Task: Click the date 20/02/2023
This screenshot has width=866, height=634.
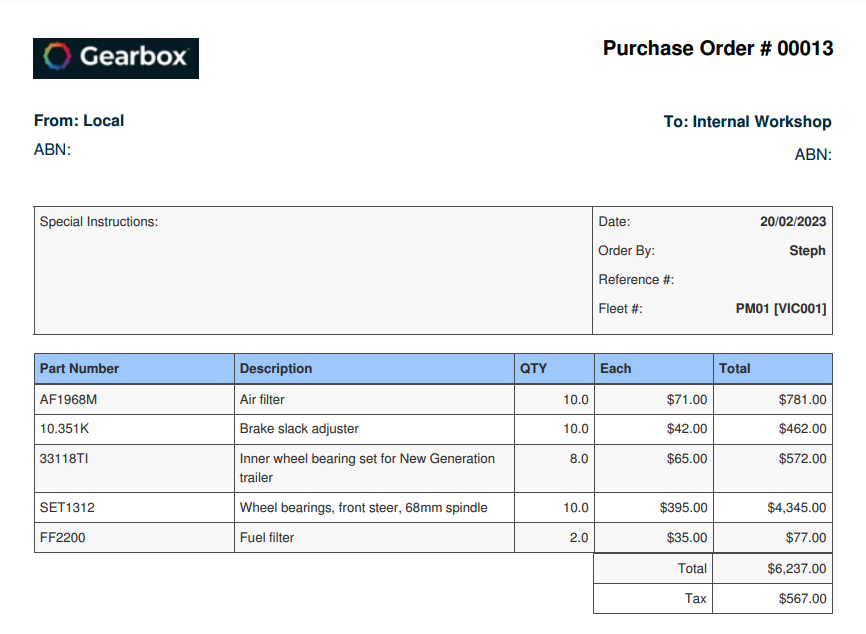Action: click(793, 222)
